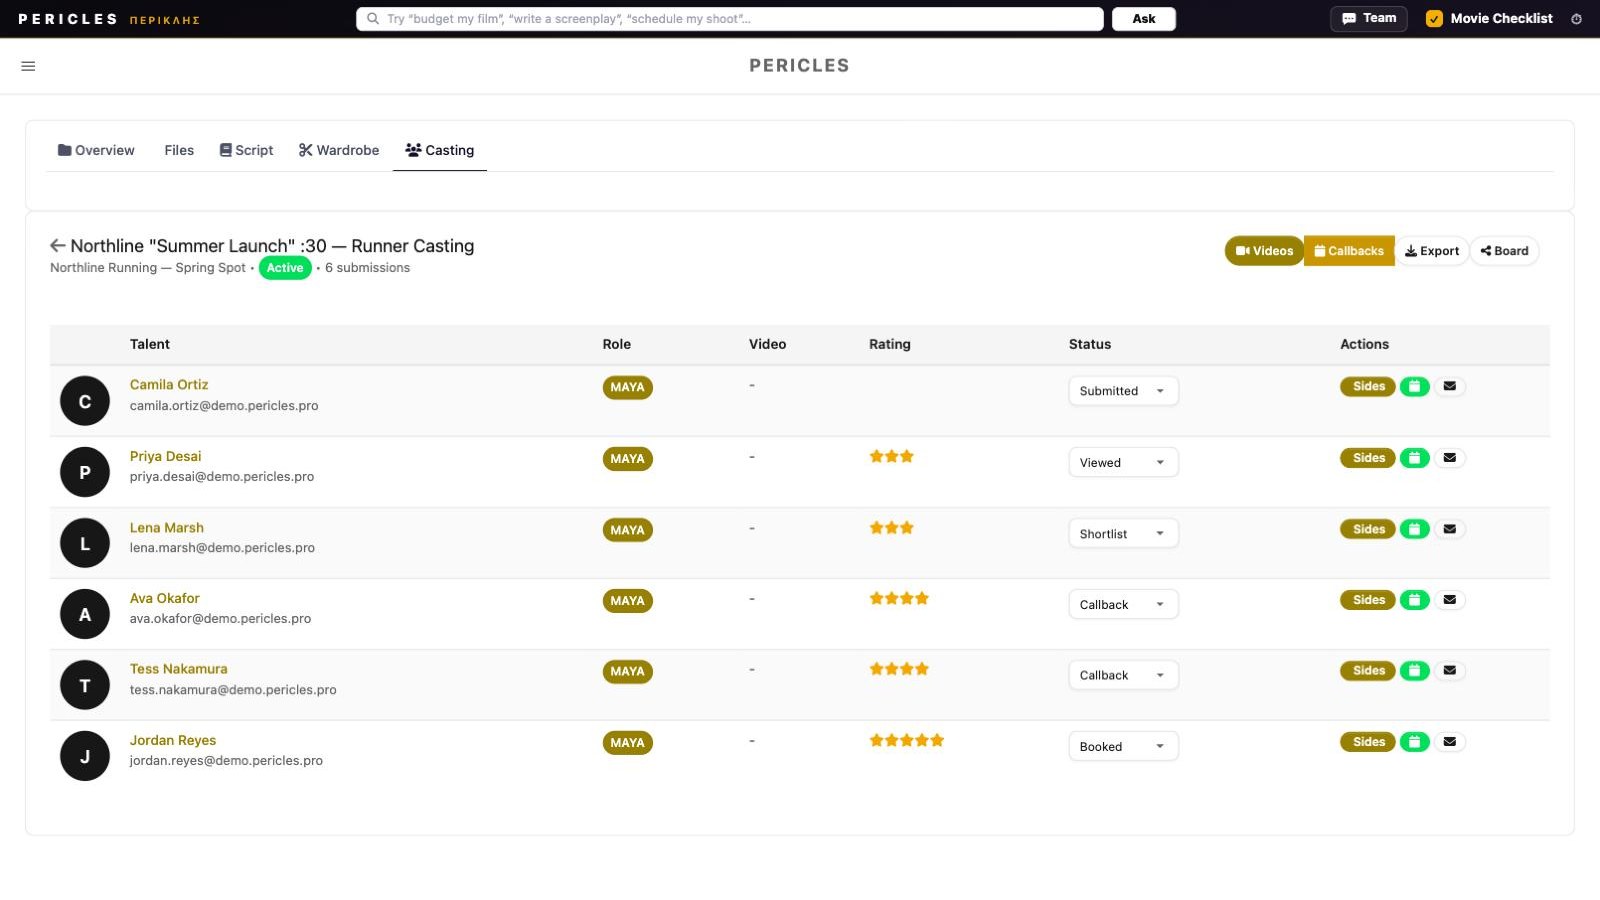Screen dimensions: 1600x900
Task: Open the hamburger sidebar menu
Action: tap(28, 66)
